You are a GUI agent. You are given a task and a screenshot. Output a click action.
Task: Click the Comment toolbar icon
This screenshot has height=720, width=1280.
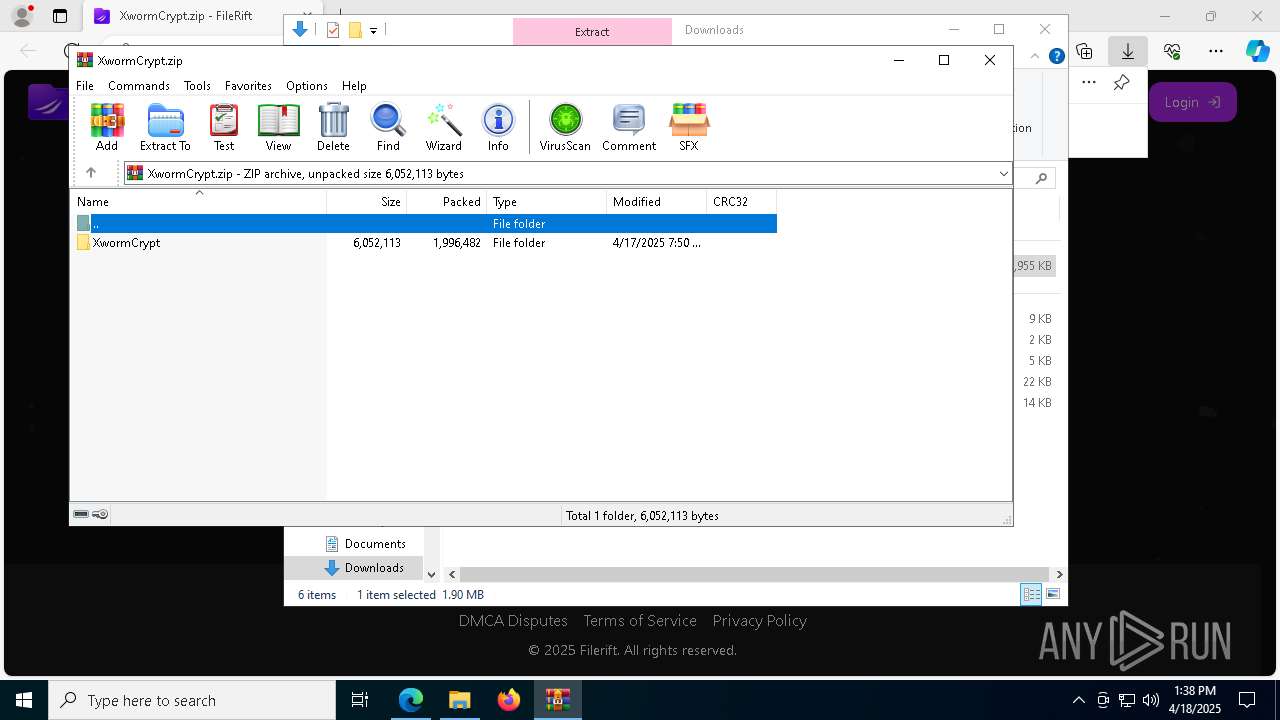(x=629, y=127)
